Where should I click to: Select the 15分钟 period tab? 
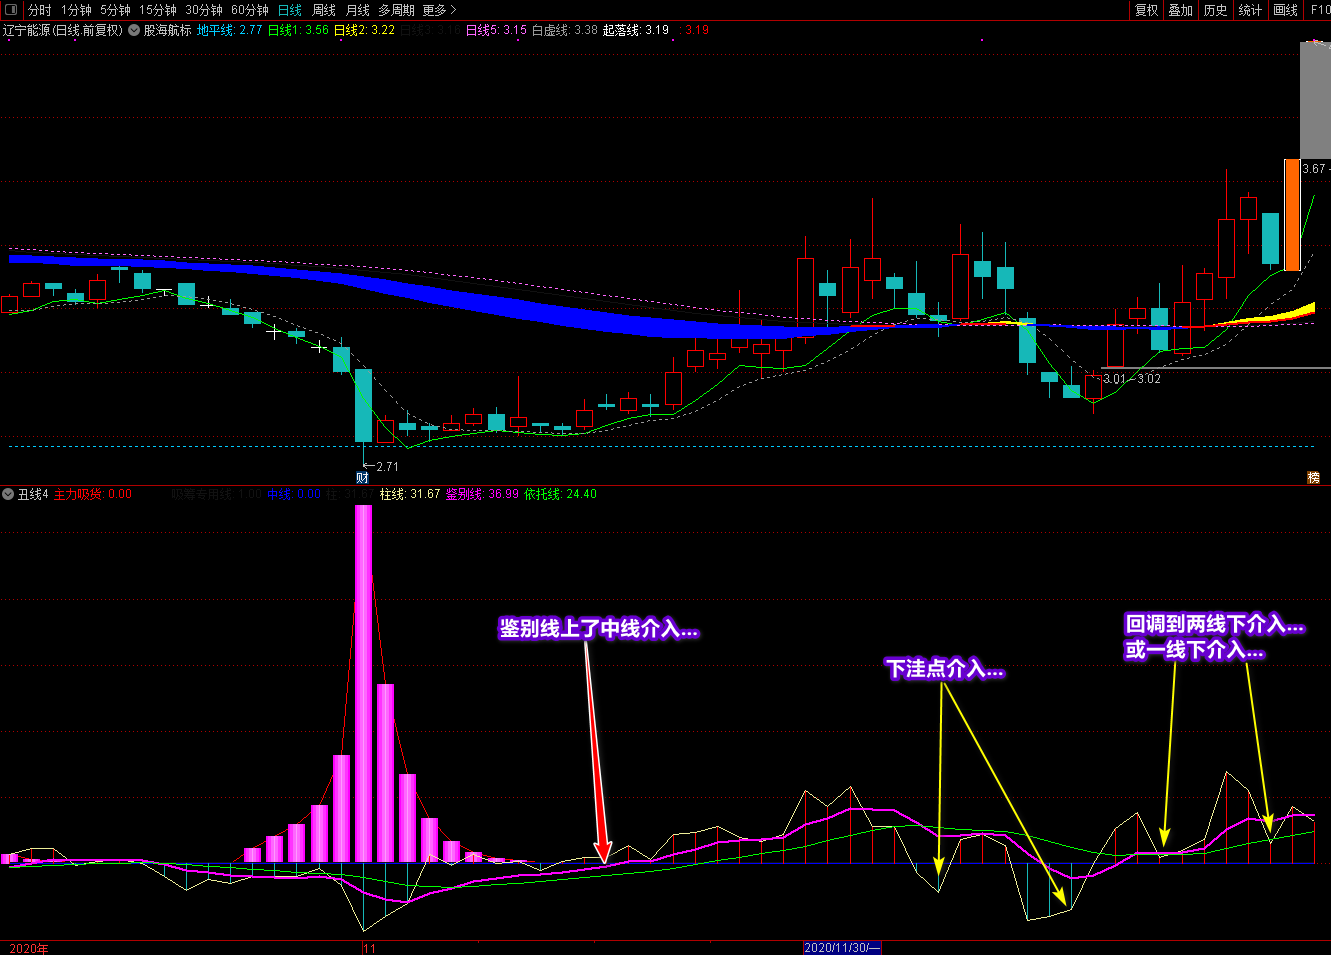158,10
